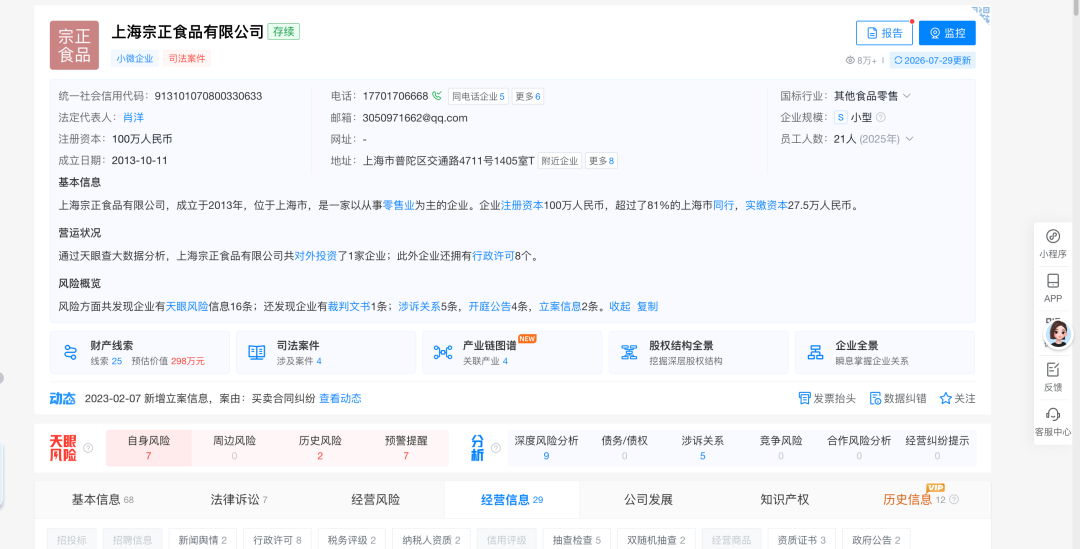Open 涉诉关系 5 analysis item
This screenshot has height=549, width=1080.
[x=703, y=448]
